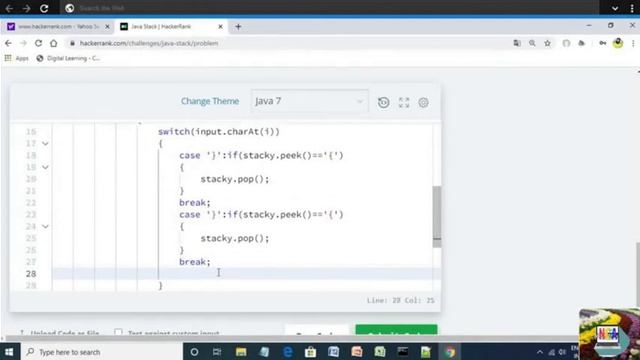Image resolution: width=640 pixels, height=360 pixels.
Task: Click the break; statement on line 27
Action: tap(195, 262)
